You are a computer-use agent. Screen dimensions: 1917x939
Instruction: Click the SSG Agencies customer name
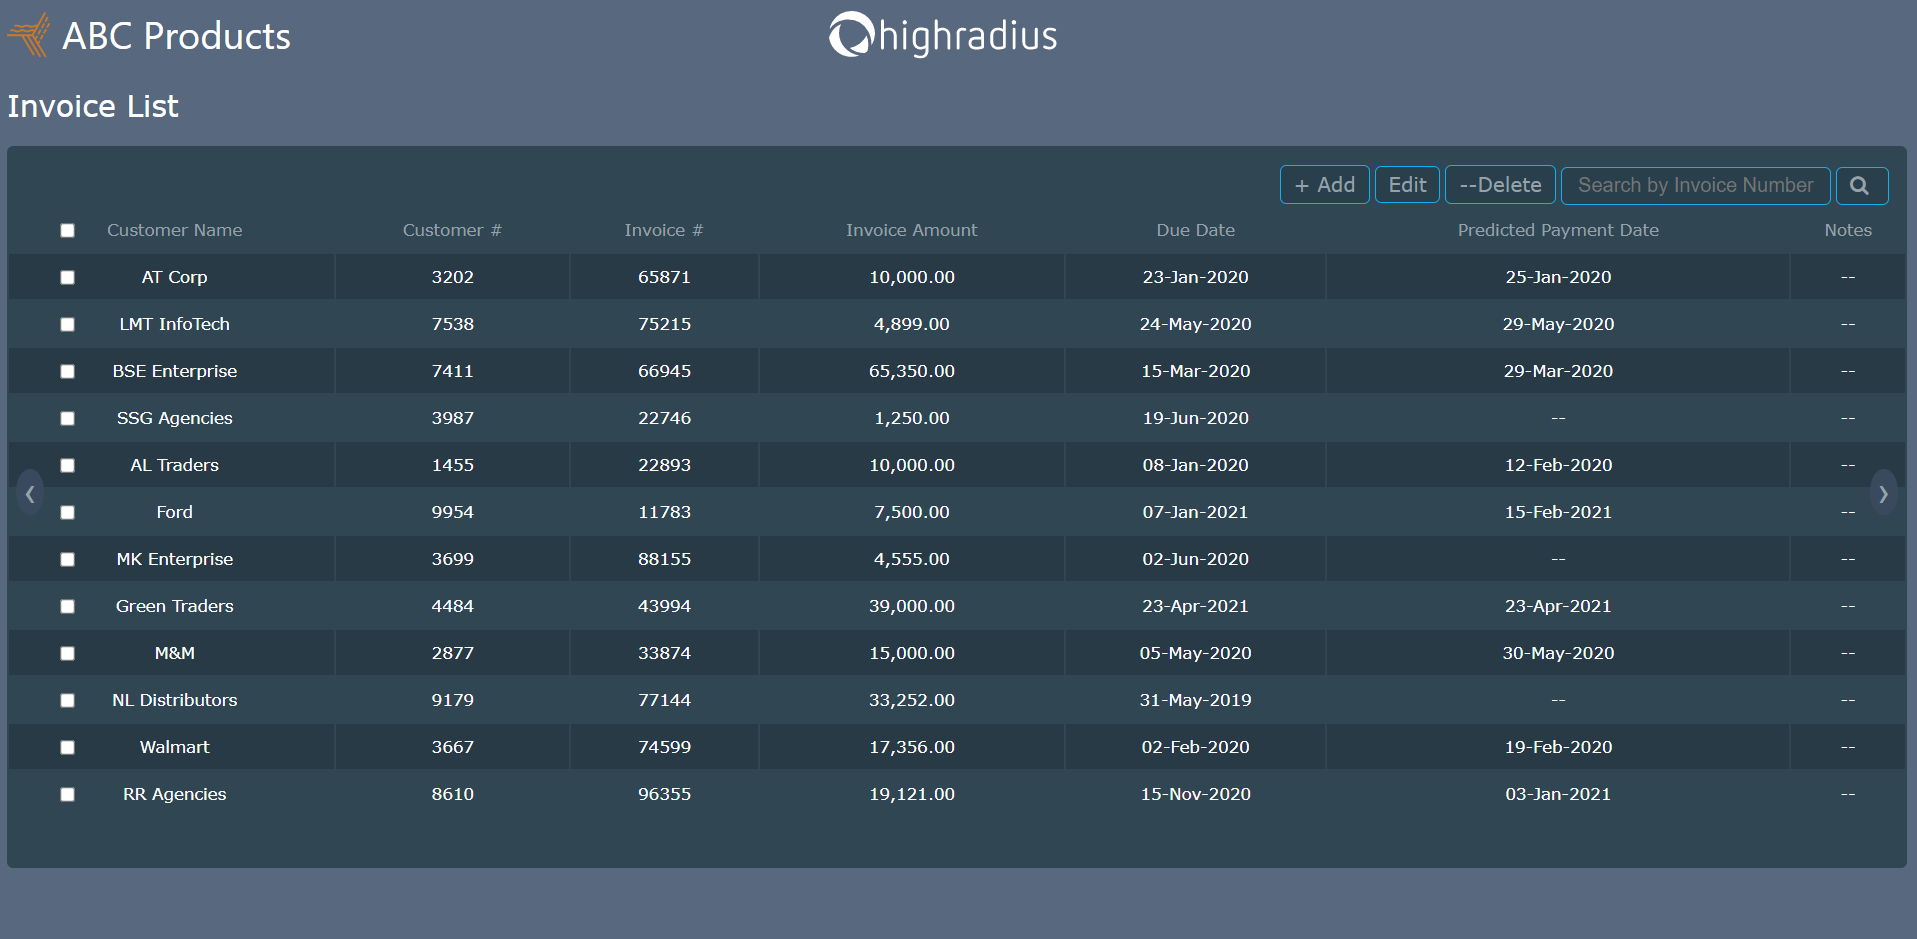click(x=174, y=418)
